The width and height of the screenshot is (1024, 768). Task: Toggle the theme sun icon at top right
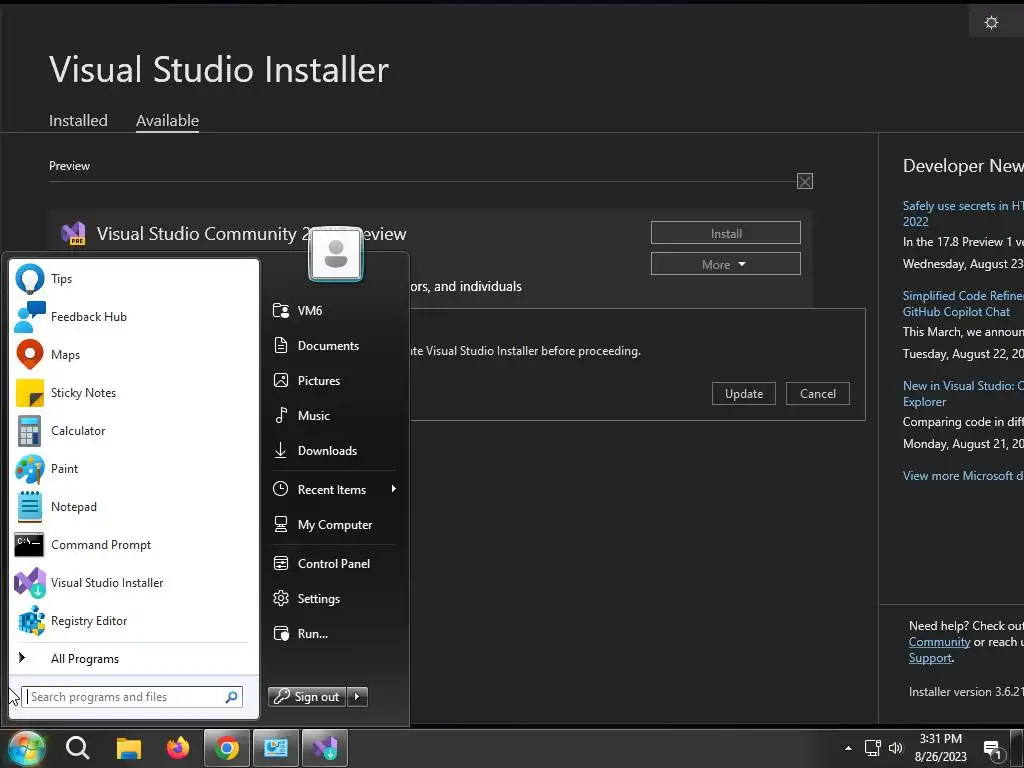point(991,23)
